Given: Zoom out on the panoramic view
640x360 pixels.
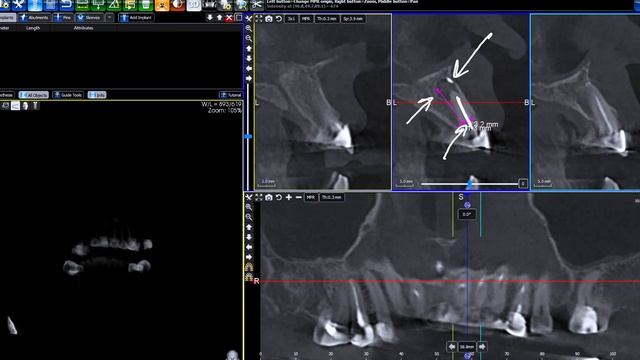Looking at the screenshot, I should pos(249,217).
